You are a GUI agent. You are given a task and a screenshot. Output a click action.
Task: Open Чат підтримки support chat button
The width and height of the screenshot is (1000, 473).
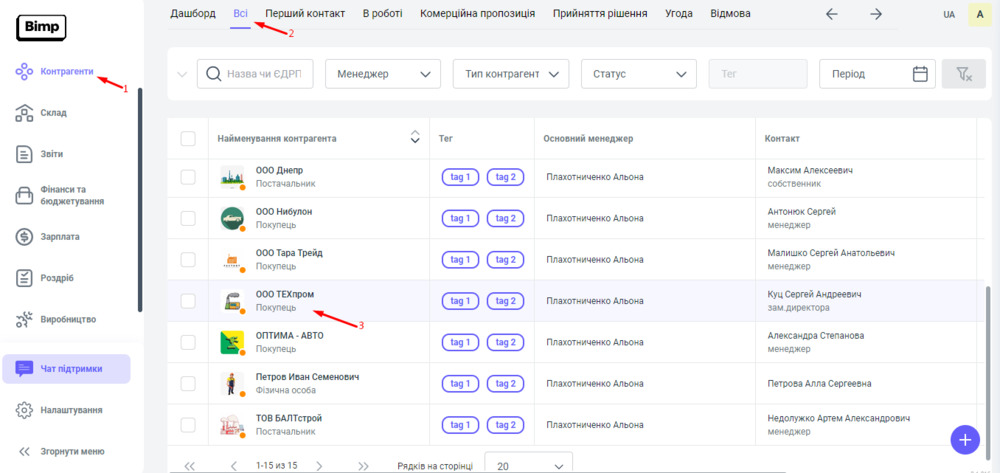pyautogui.click(x=66, y=369)
